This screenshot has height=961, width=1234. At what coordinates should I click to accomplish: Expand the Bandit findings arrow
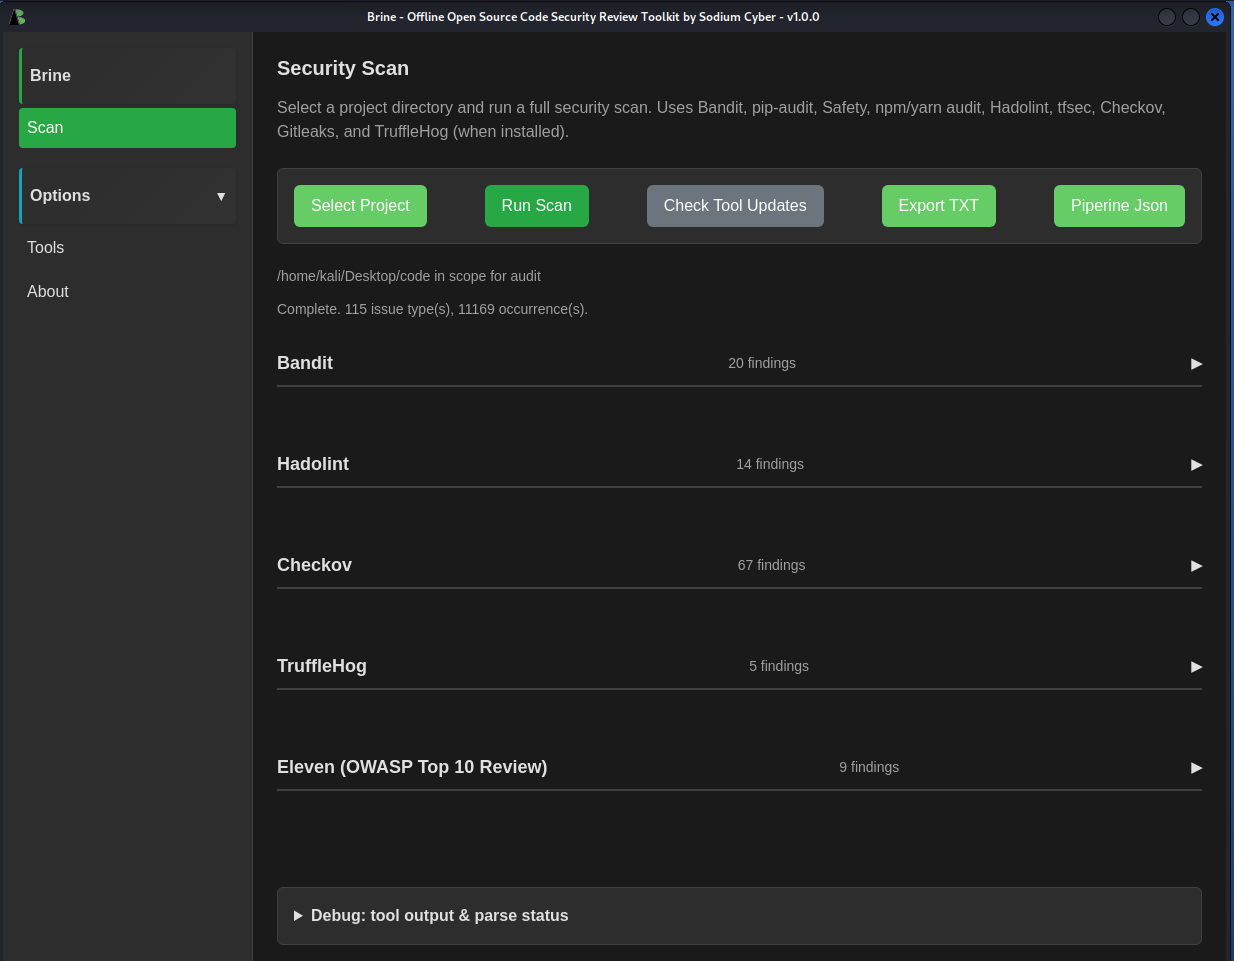(x=1196, y=364)
